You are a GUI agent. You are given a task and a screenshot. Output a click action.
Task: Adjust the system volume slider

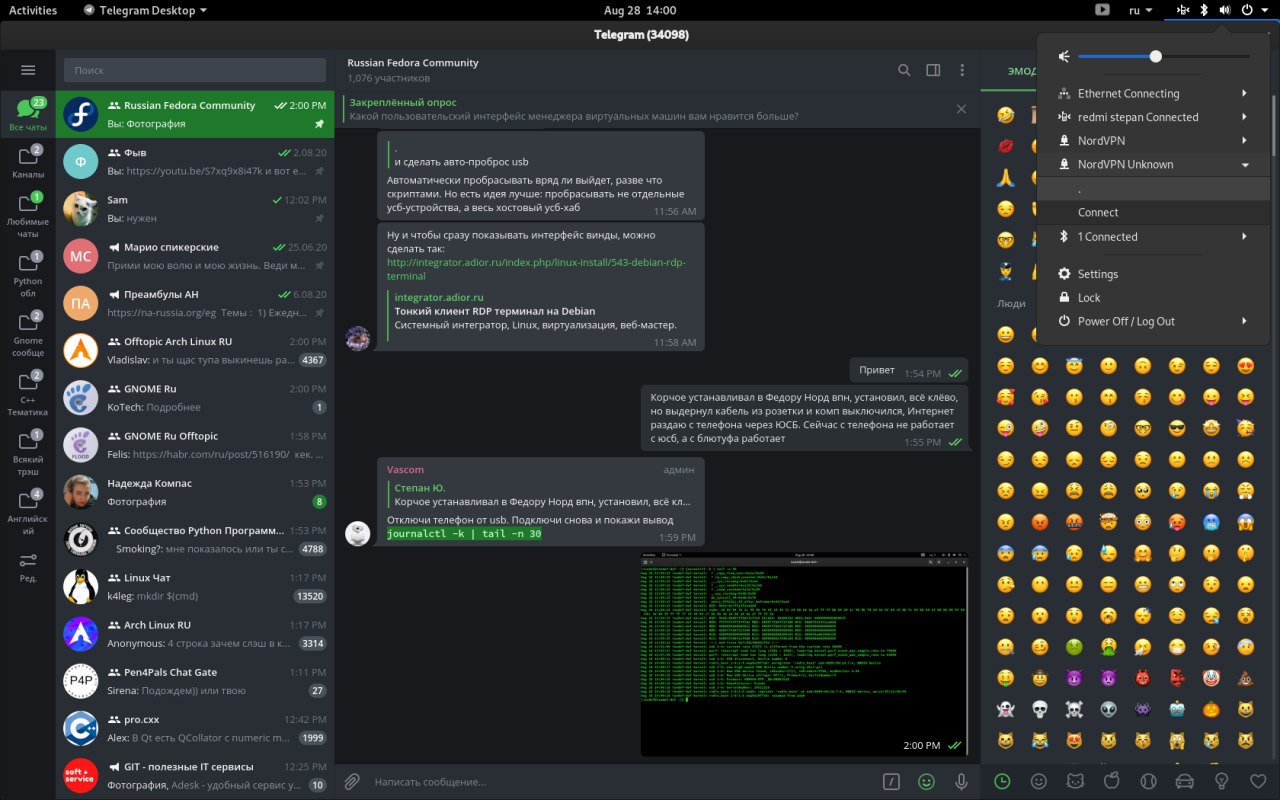coord(1164,57)
